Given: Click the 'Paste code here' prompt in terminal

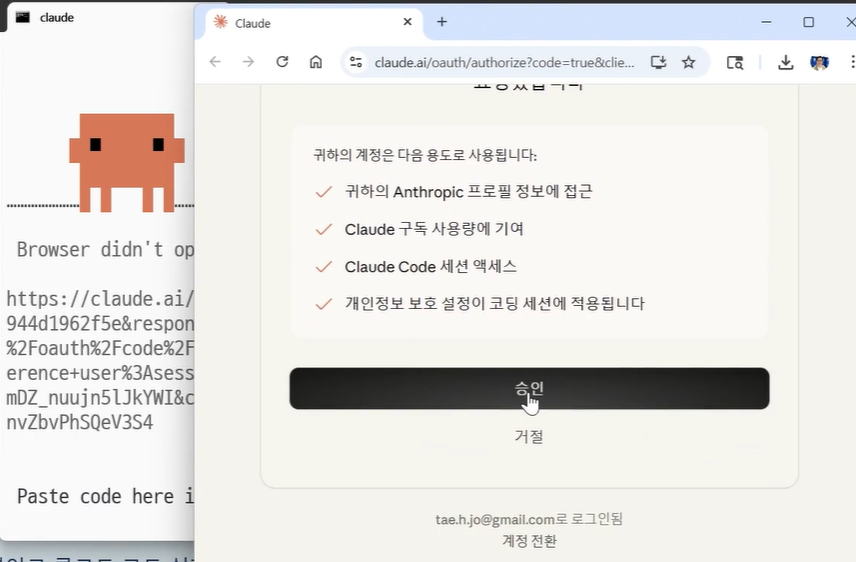Looking at the screenshot, I should tap(105, 496).
